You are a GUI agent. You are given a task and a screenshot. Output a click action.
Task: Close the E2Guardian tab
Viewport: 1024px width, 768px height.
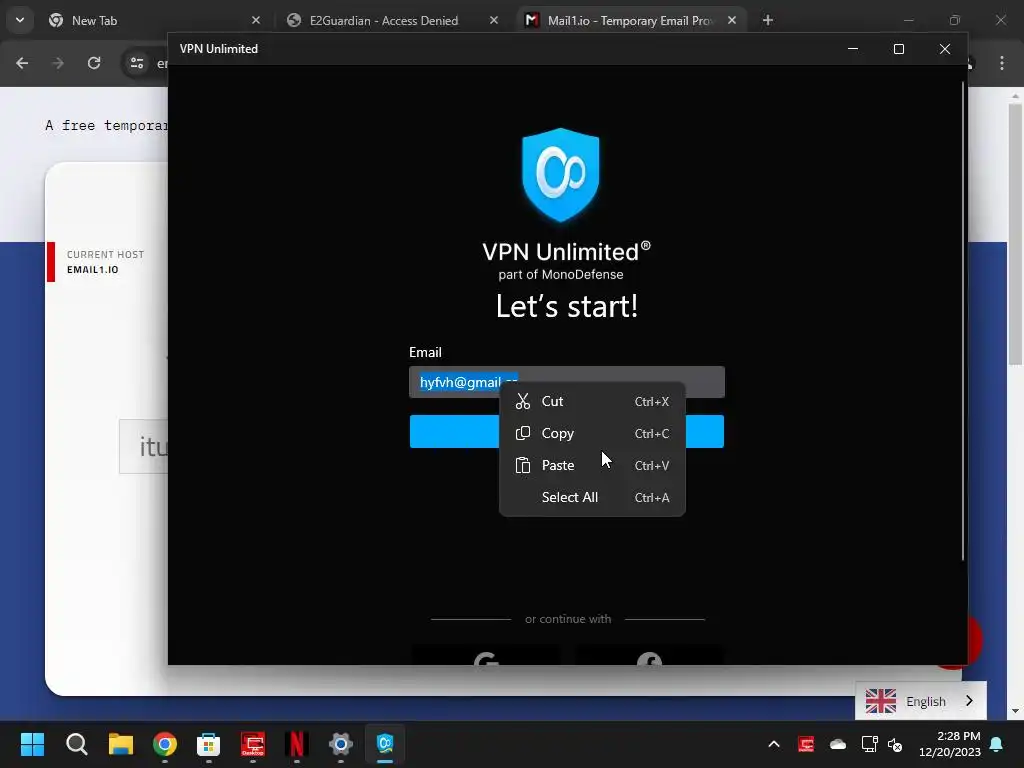494,20
